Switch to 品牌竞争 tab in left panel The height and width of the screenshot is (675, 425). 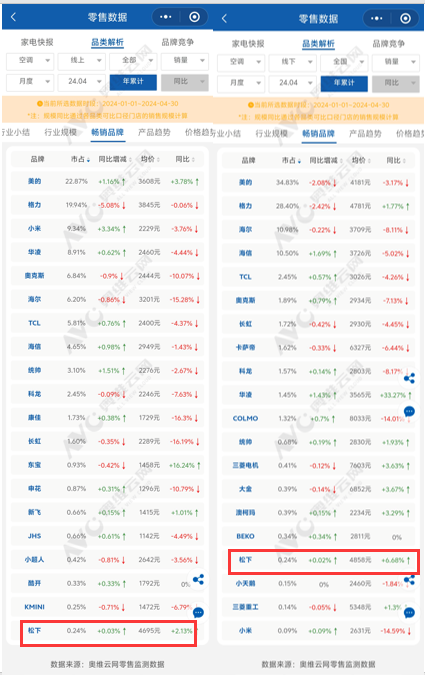click(177, 42)
